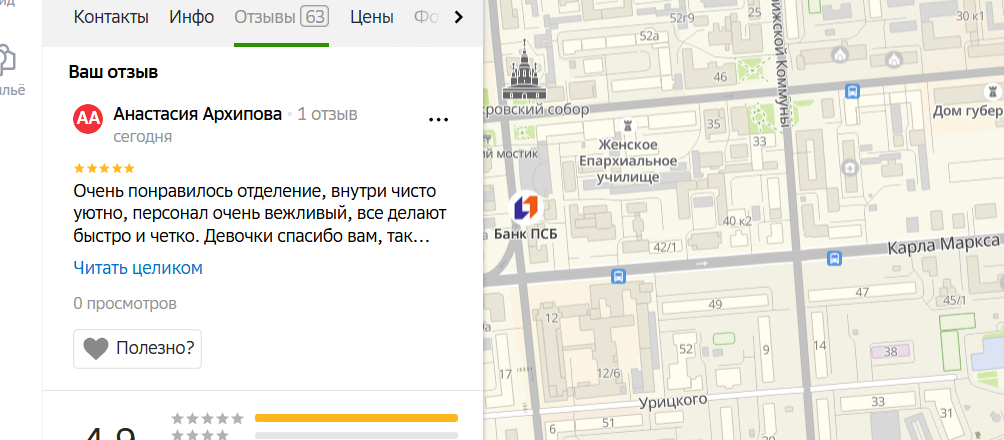Screen dimensions: 1004x440
Task: Click the сегодня review date
Action: point(143,137)
